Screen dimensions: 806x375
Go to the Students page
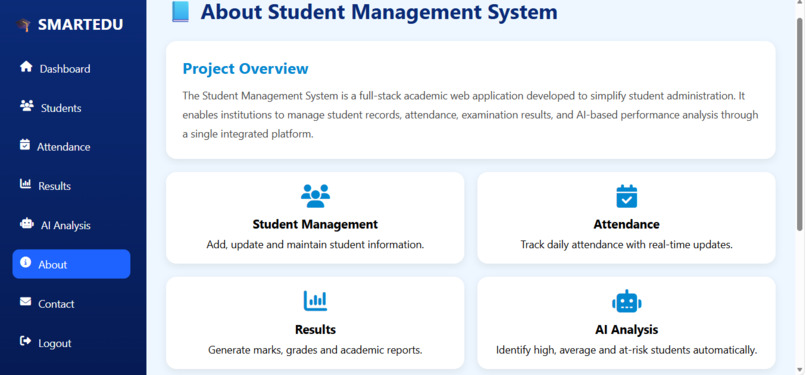pos(71,108)
